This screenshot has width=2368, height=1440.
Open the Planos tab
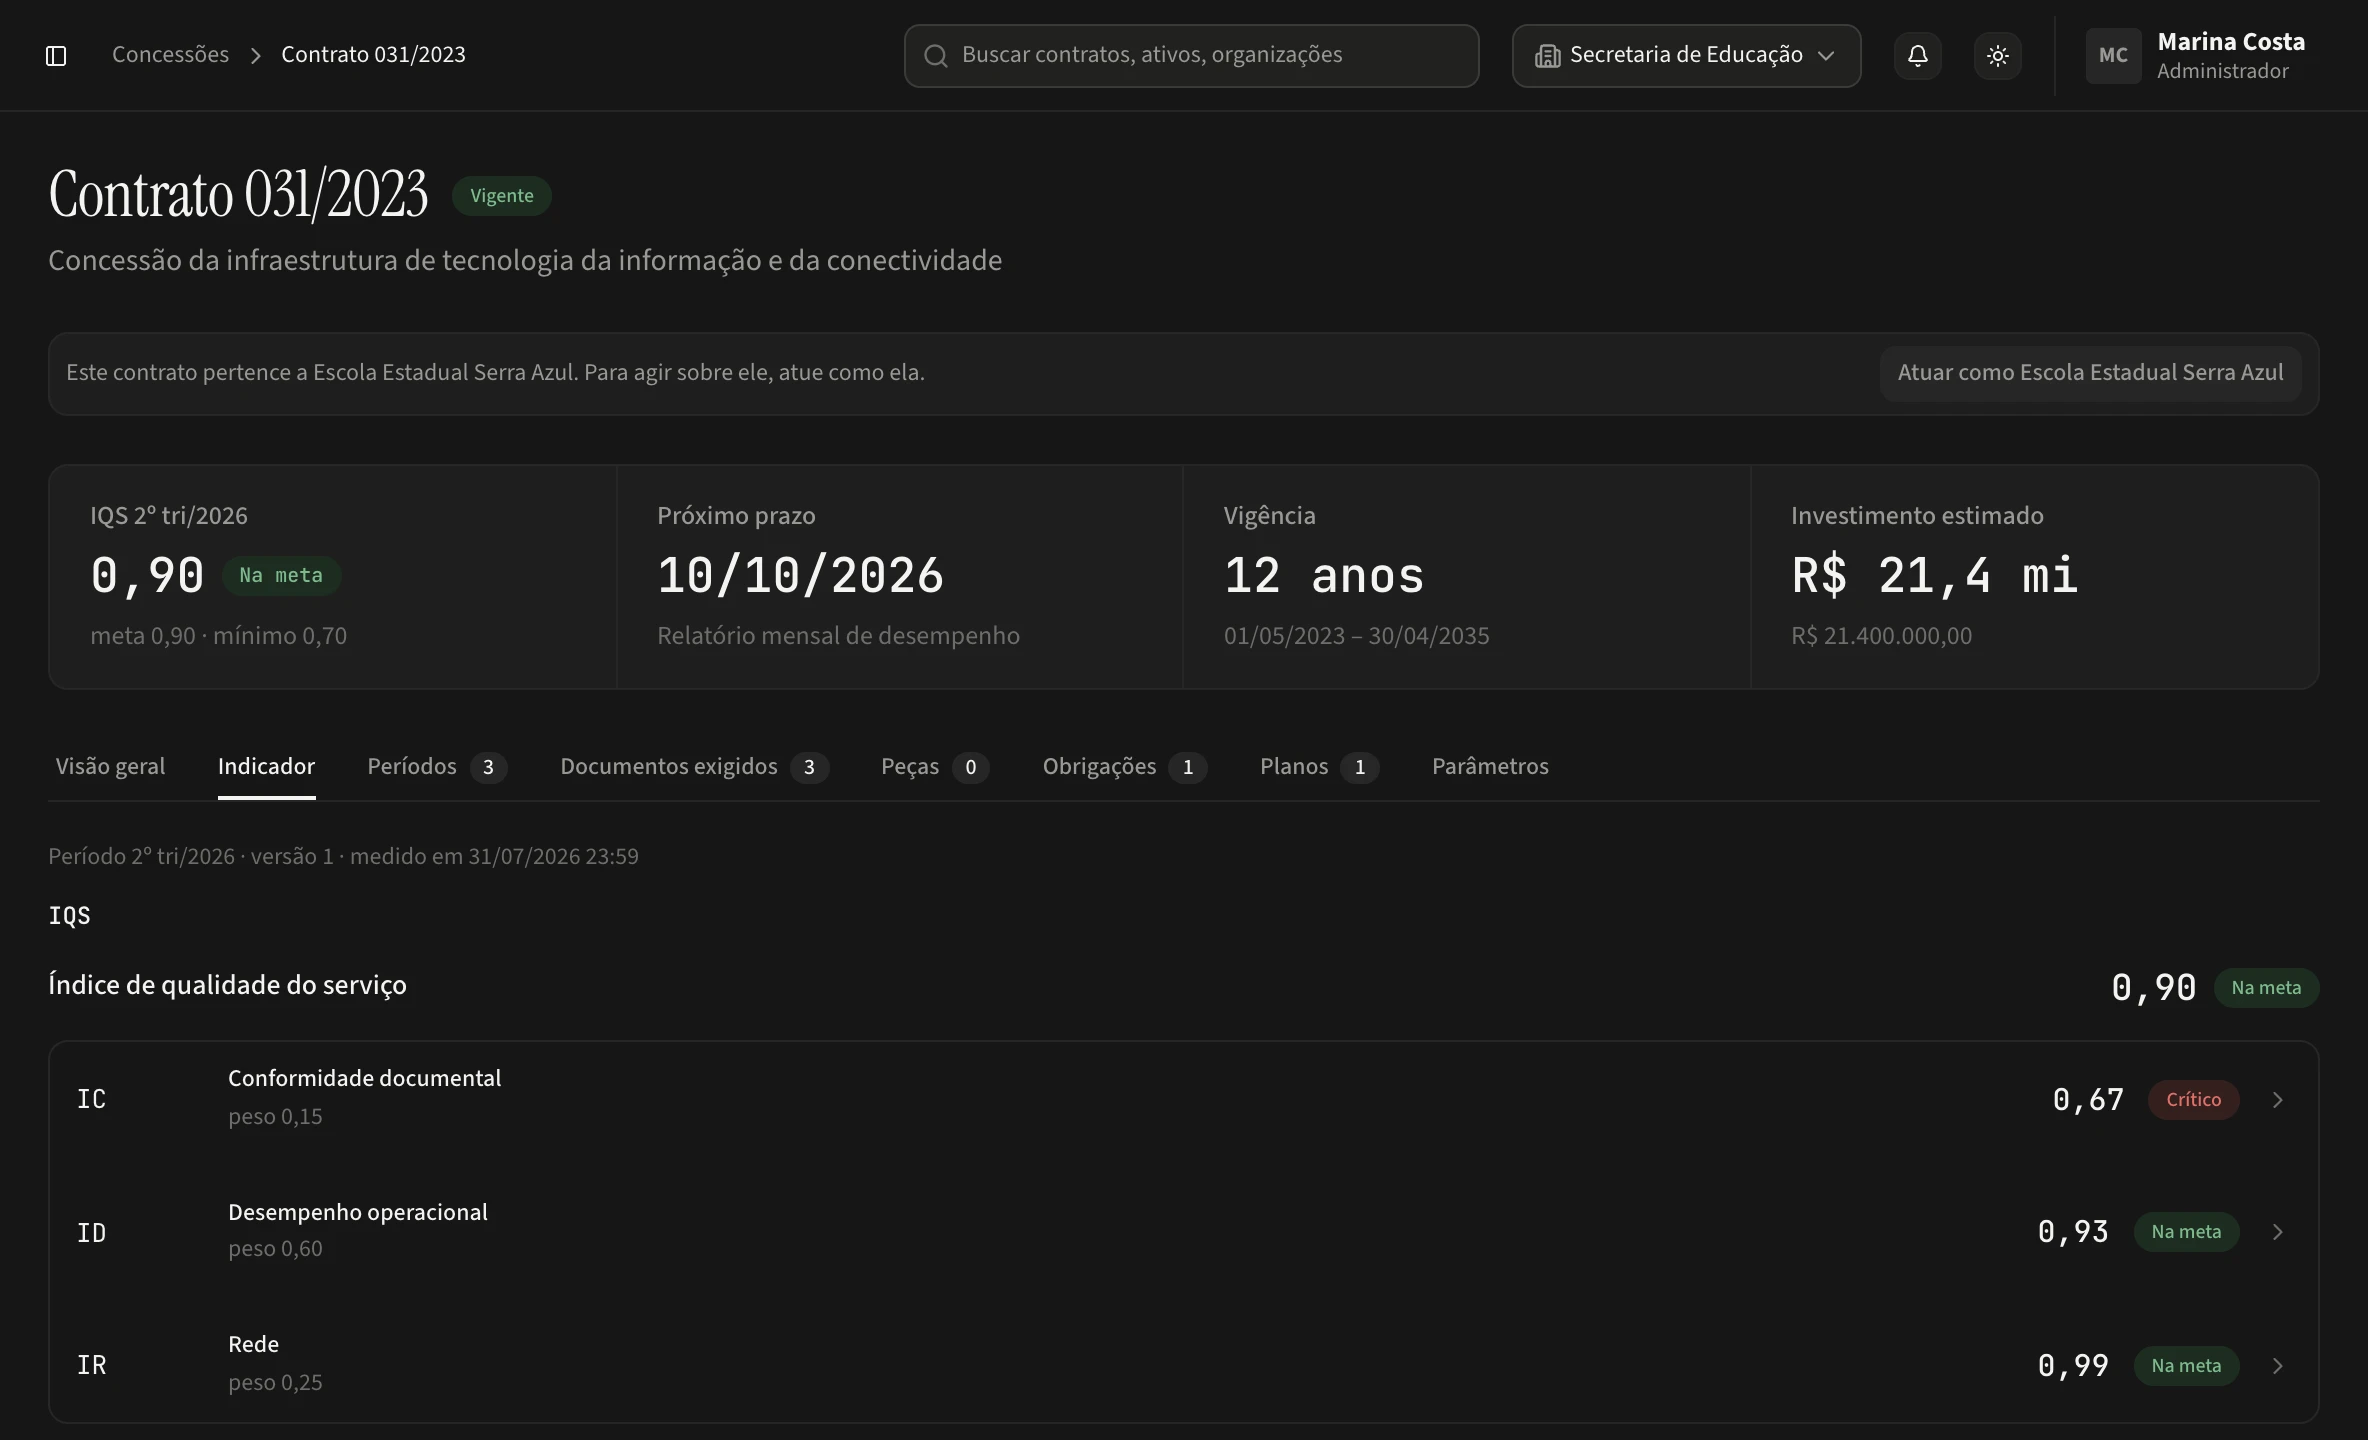click(1320, 767)
